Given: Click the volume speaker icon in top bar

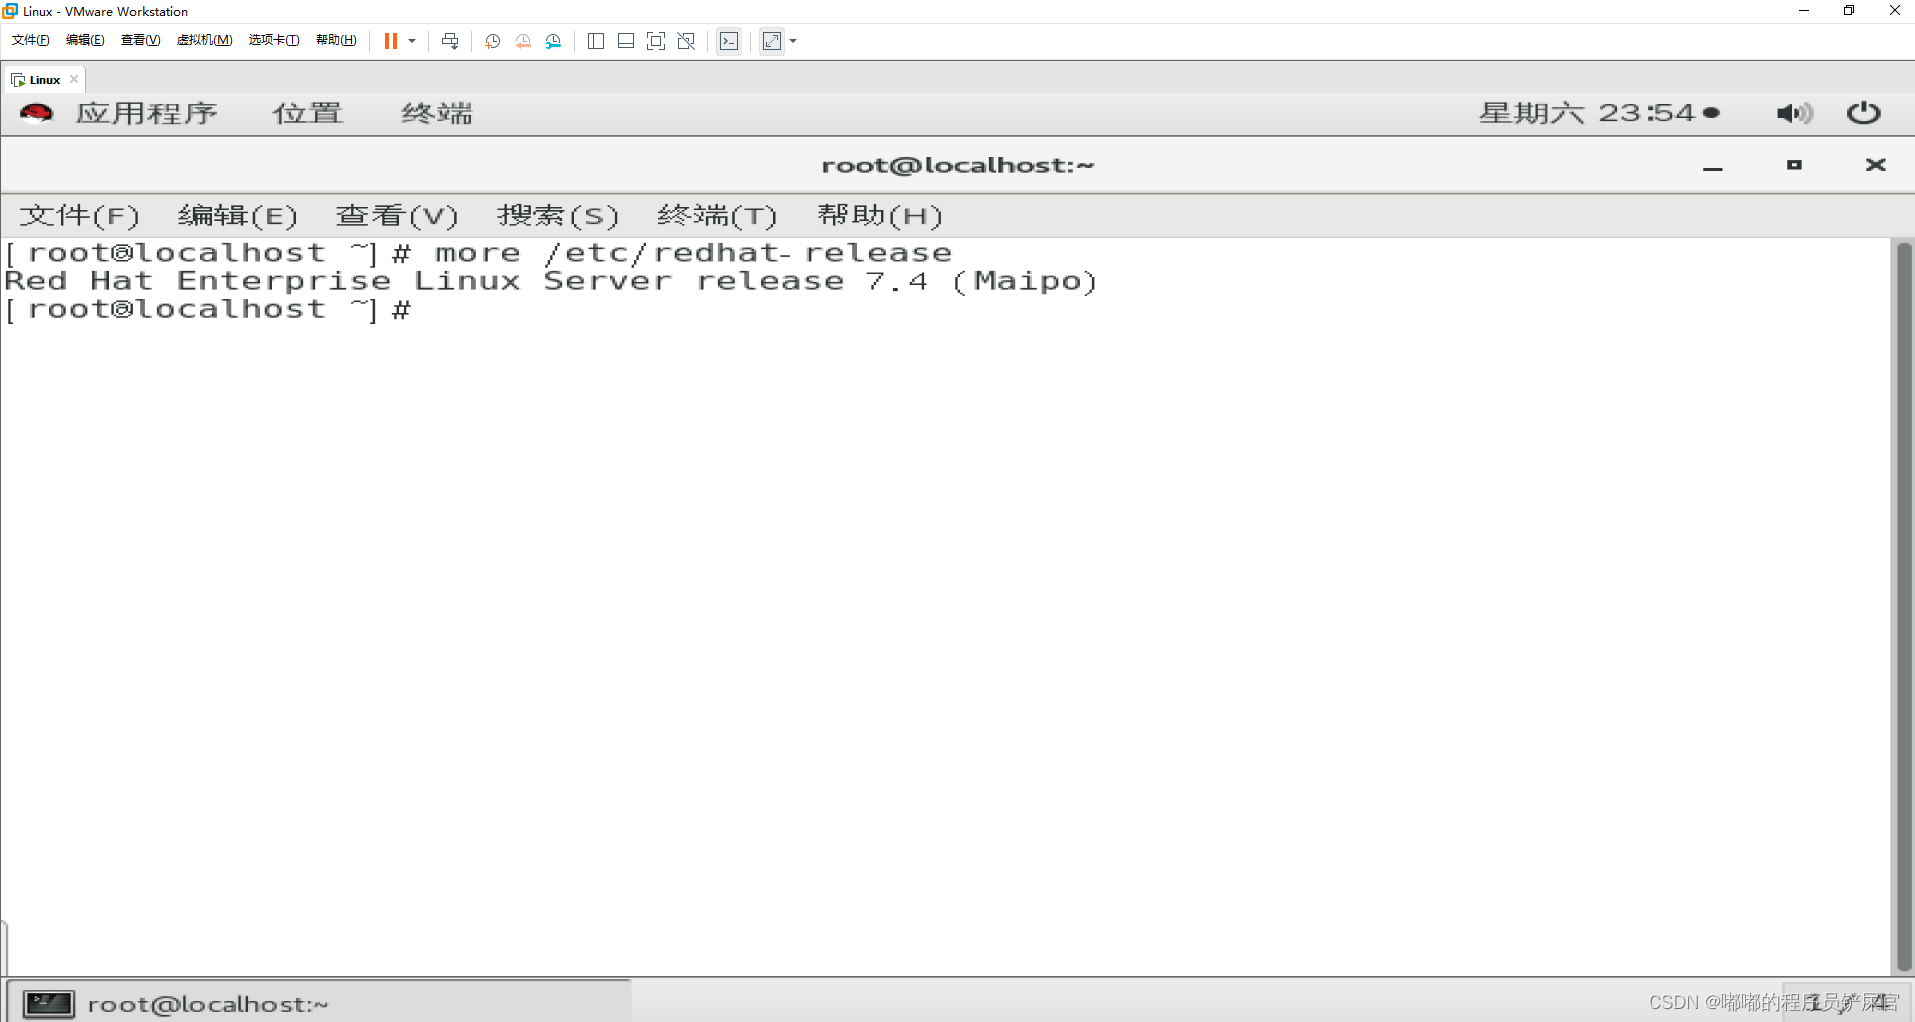Looking at the screenshot, I should pyautogui.click(x=1794, y=113).
